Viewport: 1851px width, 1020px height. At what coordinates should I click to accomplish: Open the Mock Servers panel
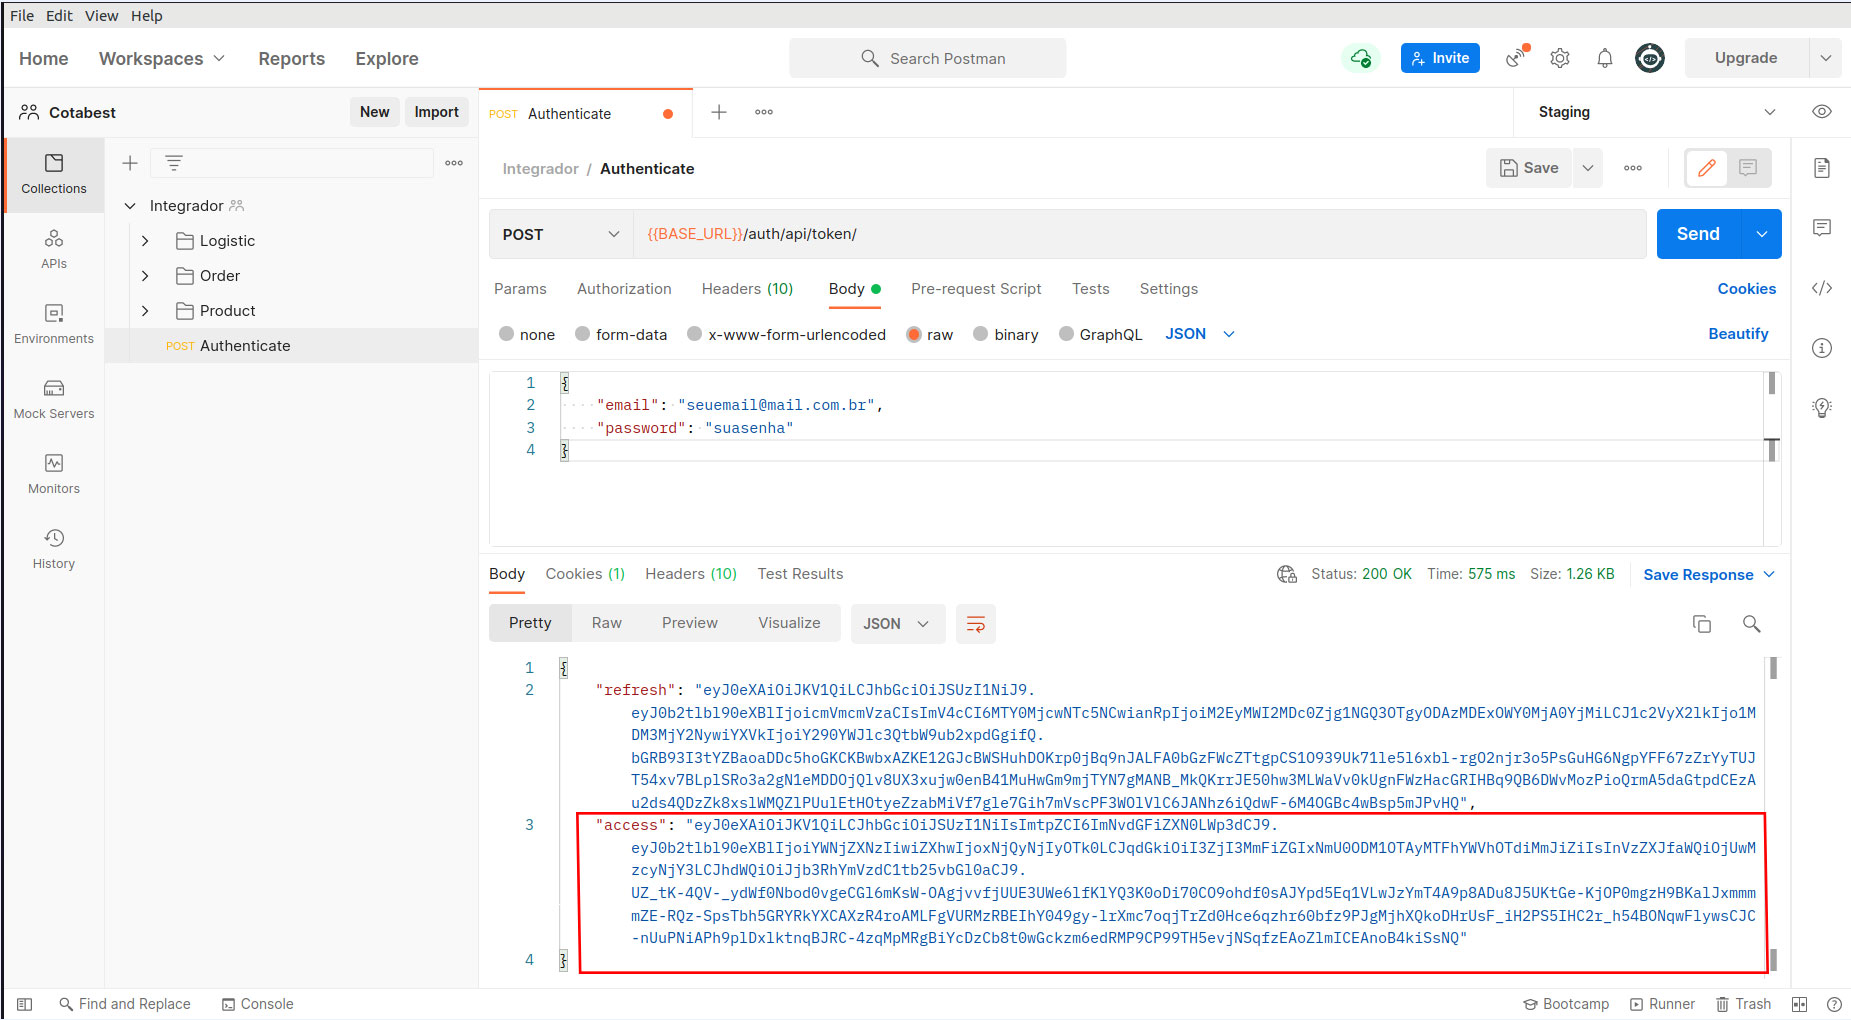tap(54, 400)
